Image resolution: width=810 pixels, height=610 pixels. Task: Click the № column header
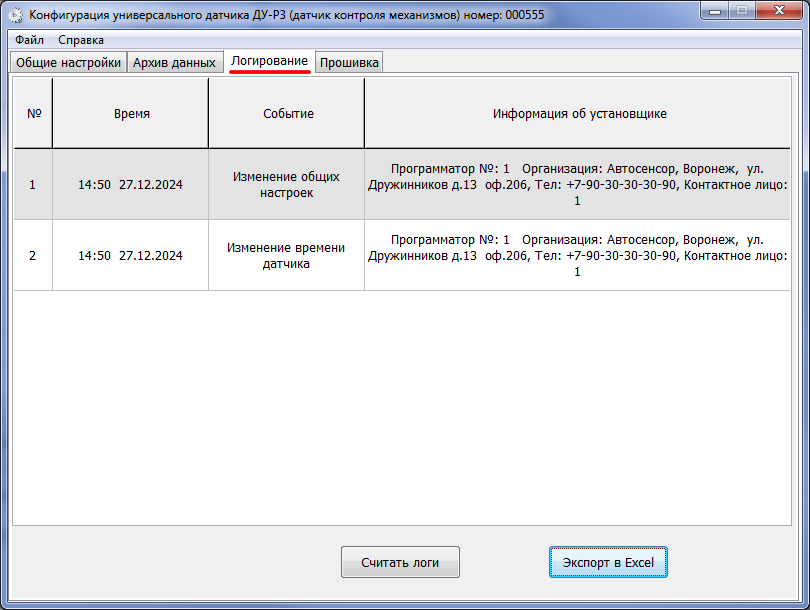pyautogui.click(x=34, y=114)
